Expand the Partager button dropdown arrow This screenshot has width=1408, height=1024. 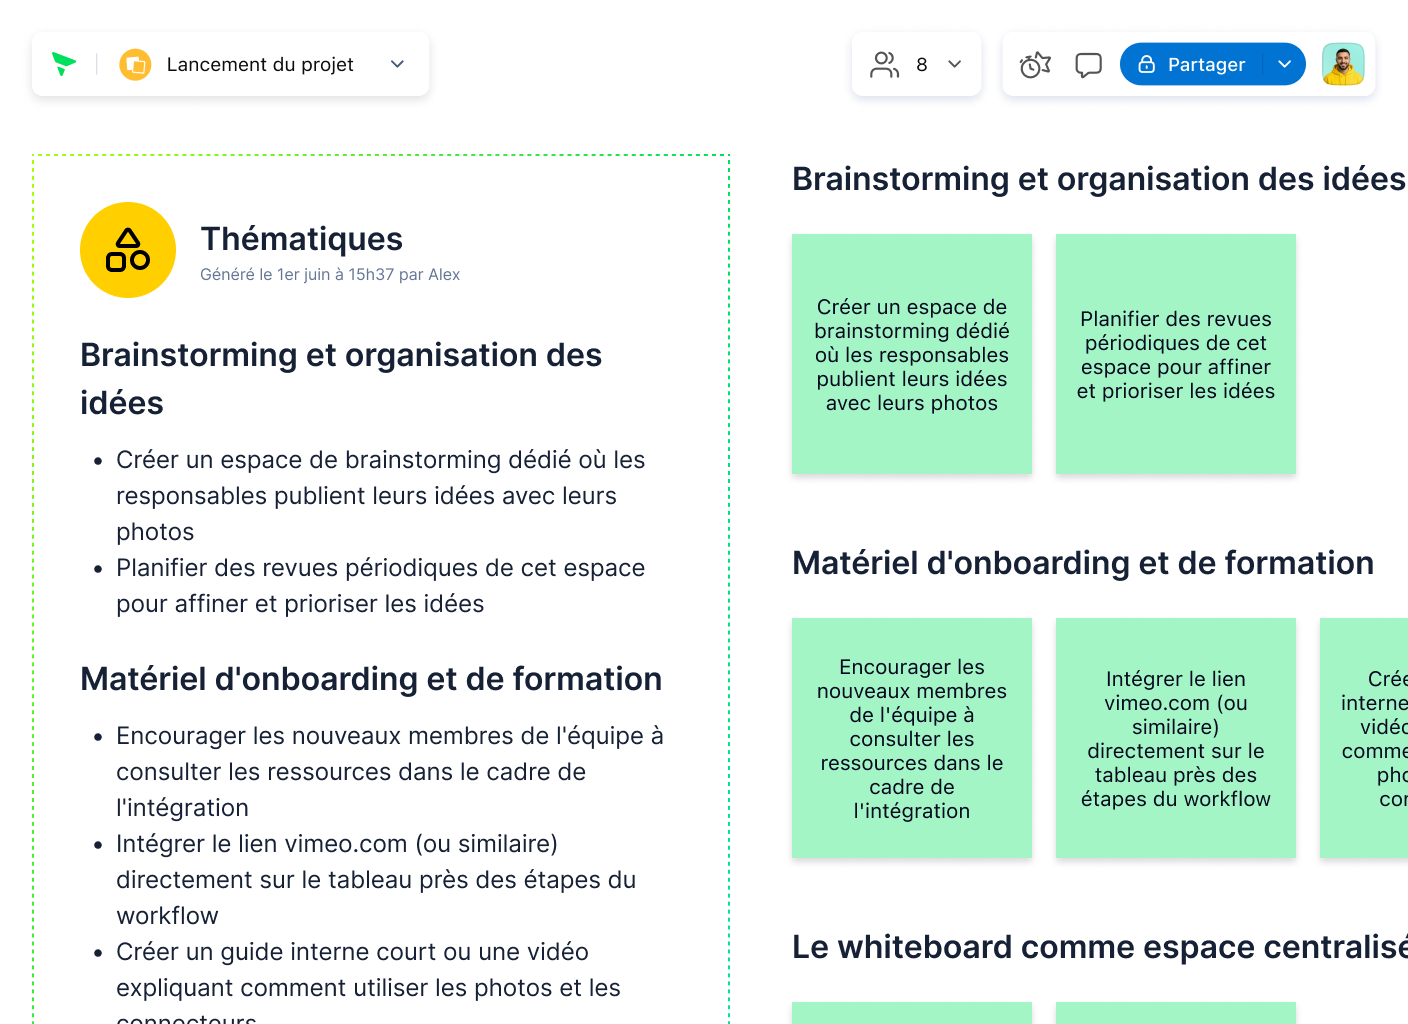(x=1285, y=64)
